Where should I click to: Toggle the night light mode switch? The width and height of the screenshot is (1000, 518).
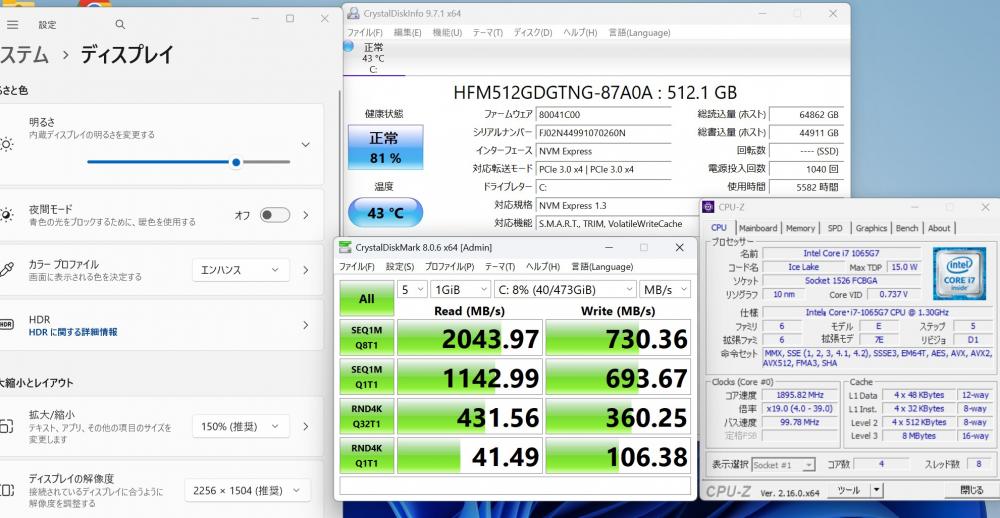[x=275, y=215]
